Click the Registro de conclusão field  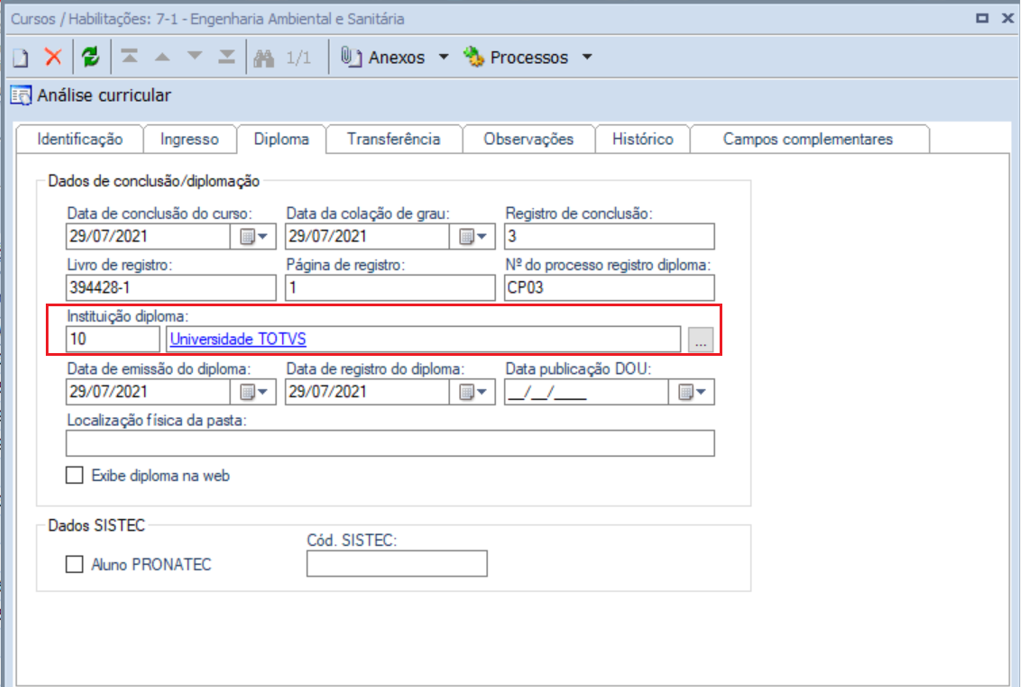pyautogui.click(x=609, y=236)
